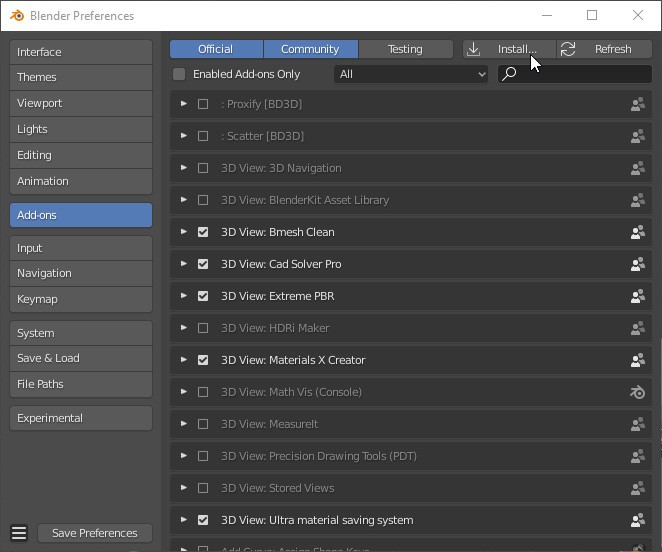Expand 3D Navigation add-on details

[184, 168]
